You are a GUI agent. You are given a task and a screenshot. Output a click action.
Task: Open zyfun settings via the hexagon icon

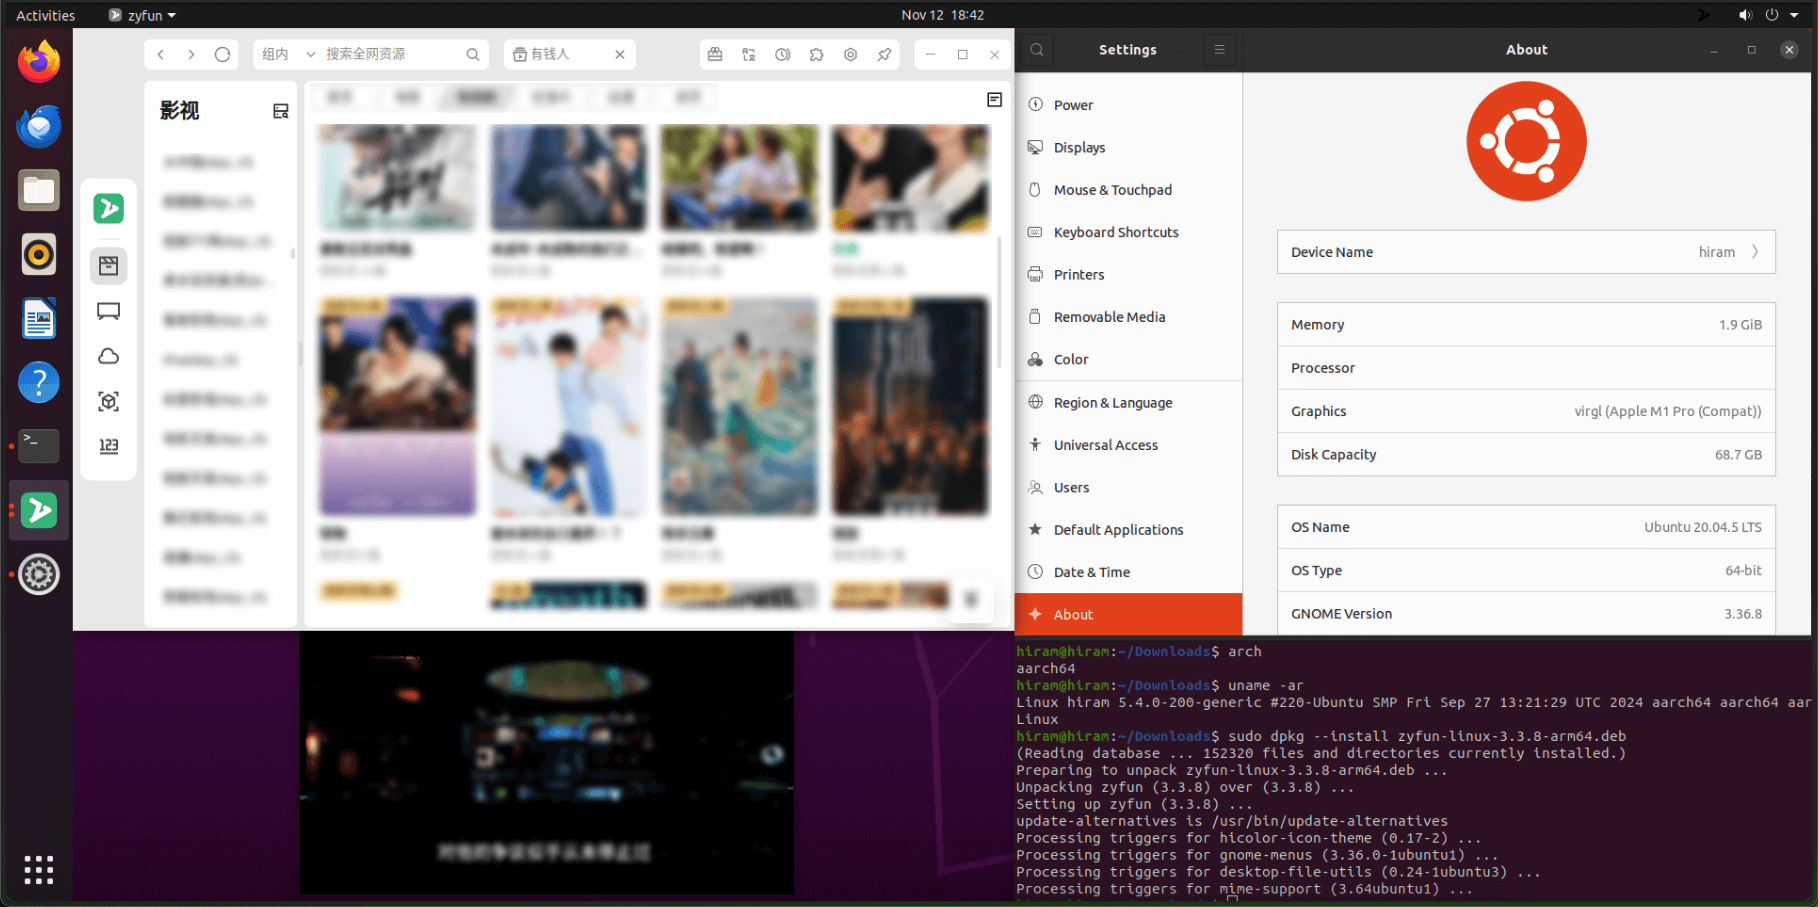click(851, 55)
